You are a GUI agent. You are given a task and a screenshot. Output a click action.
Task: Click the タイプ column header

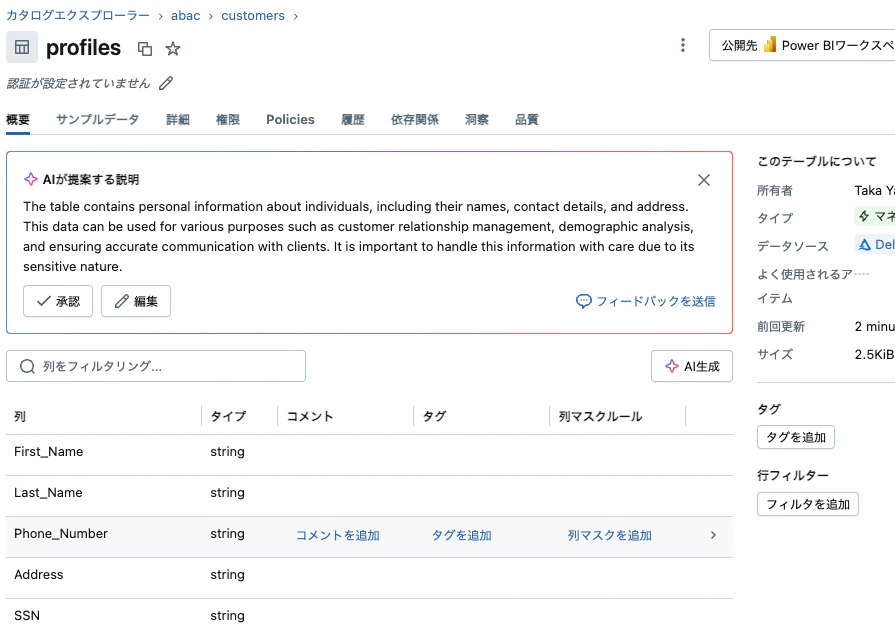point(228,417)
